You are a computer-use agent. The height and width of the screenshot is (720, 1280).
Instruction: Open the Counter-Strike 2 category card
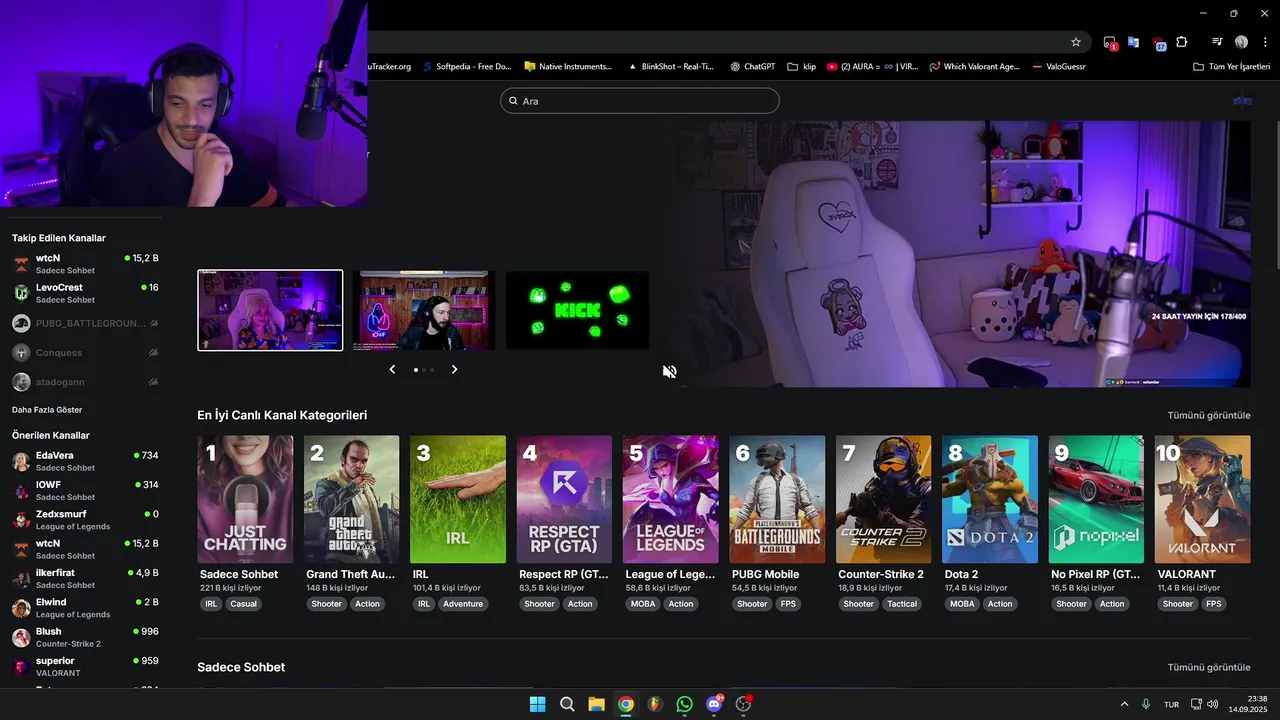pos(883,499)
